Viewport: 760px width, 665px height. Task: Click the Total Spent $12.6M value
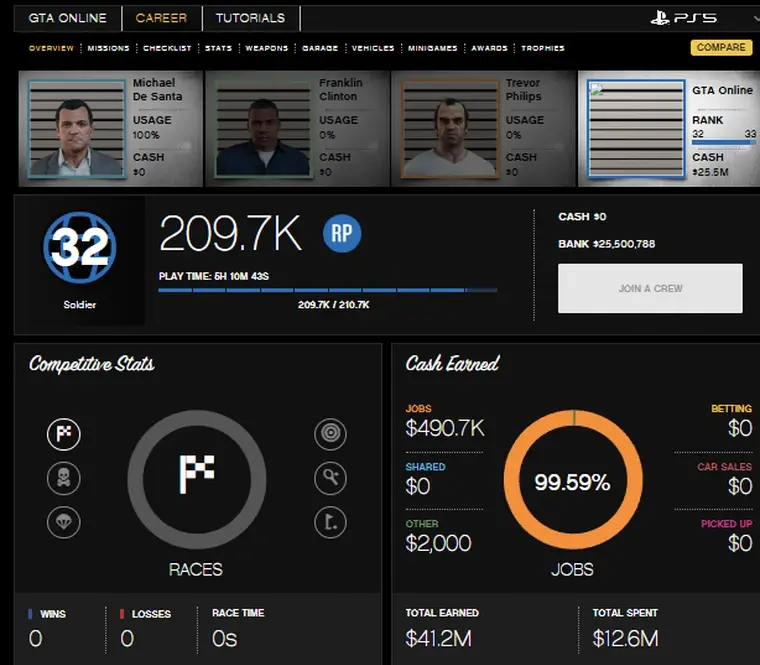point(625,638)
